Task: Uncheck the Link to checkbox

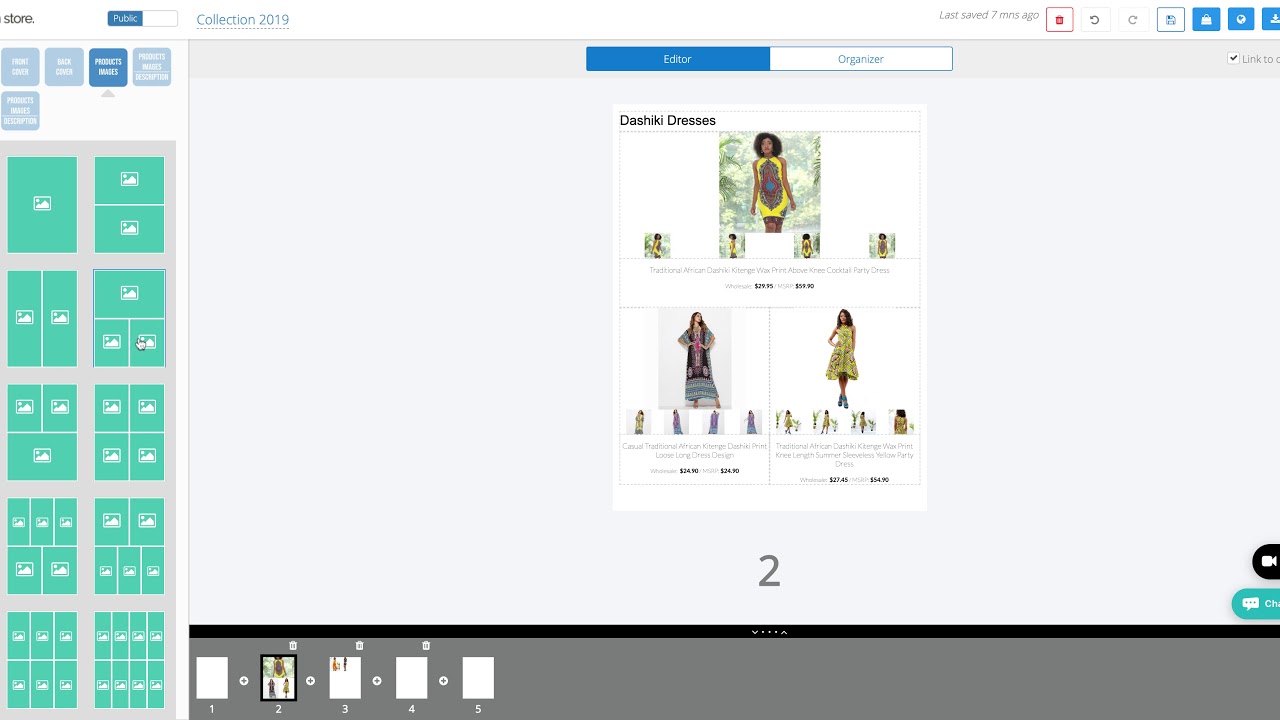Action: [1233, 58]
